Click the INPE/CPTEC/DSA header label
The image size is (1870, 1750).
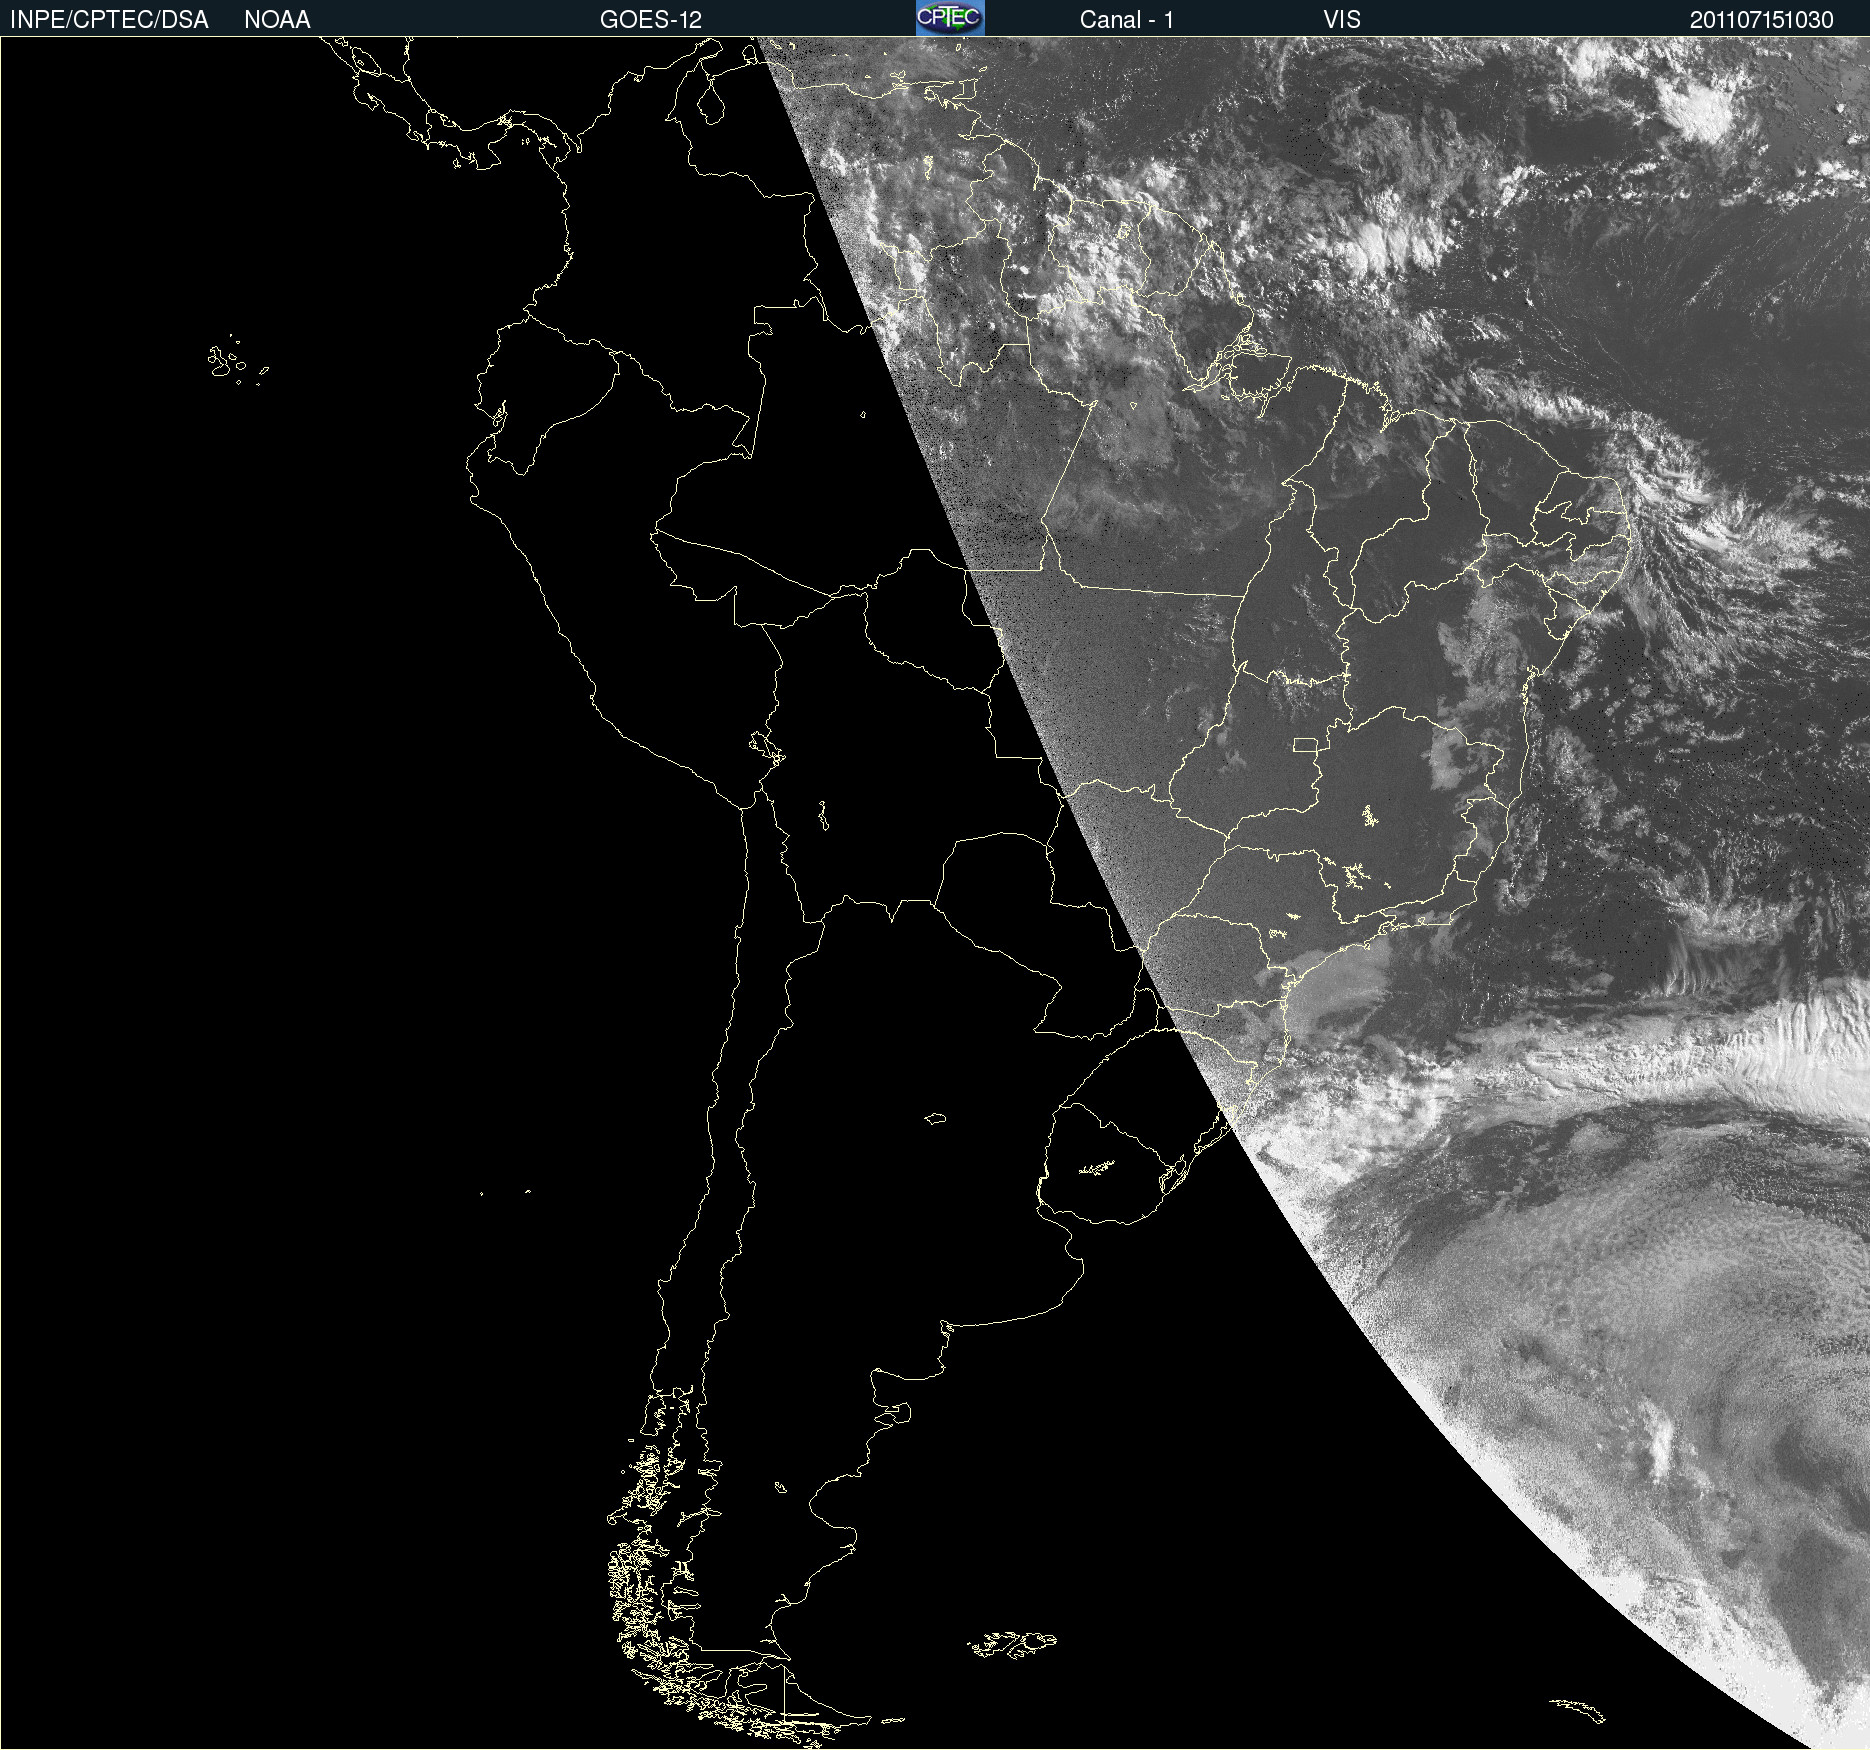click(x=109, y=20)
